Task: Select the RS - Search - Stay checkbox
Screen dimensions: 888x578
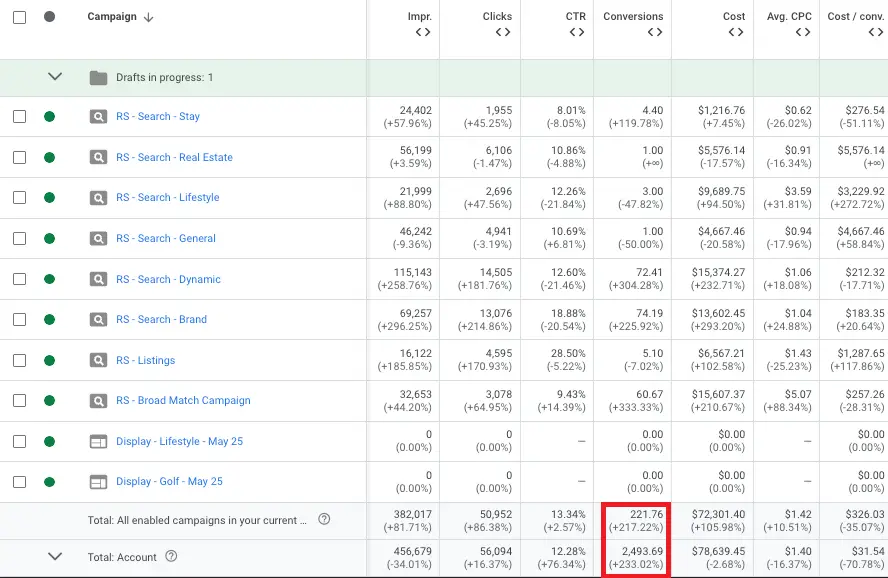Action: [x=19, y=117]
